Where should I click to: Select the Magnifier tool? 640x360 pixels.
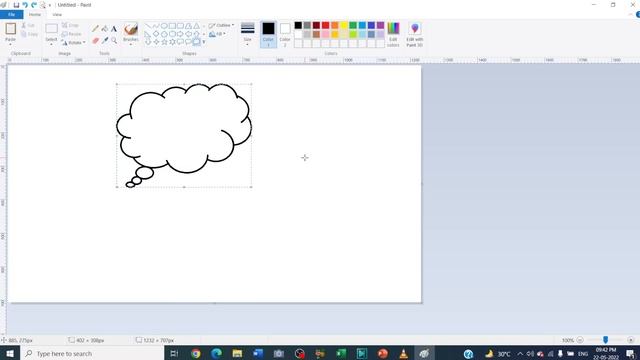point(114,40)
